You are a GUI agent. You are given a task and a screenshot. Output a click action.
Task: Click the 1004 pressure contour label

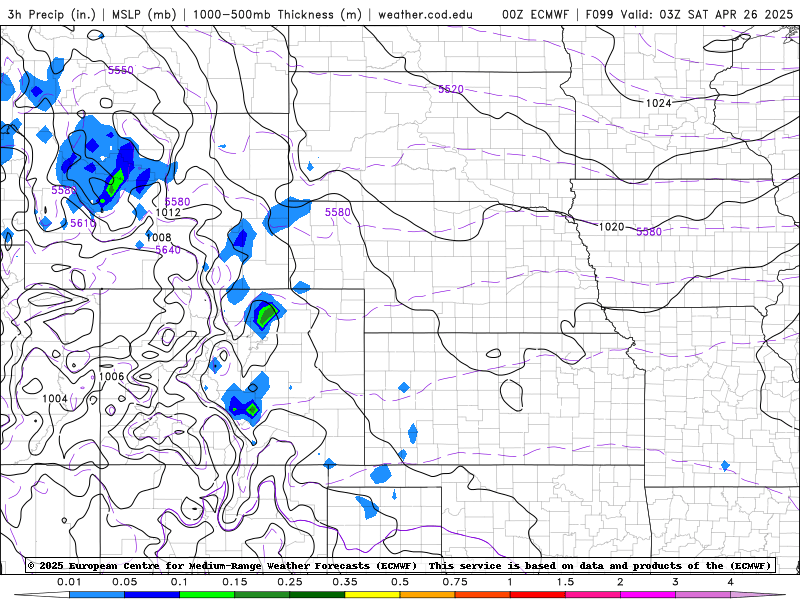point(55,398)
